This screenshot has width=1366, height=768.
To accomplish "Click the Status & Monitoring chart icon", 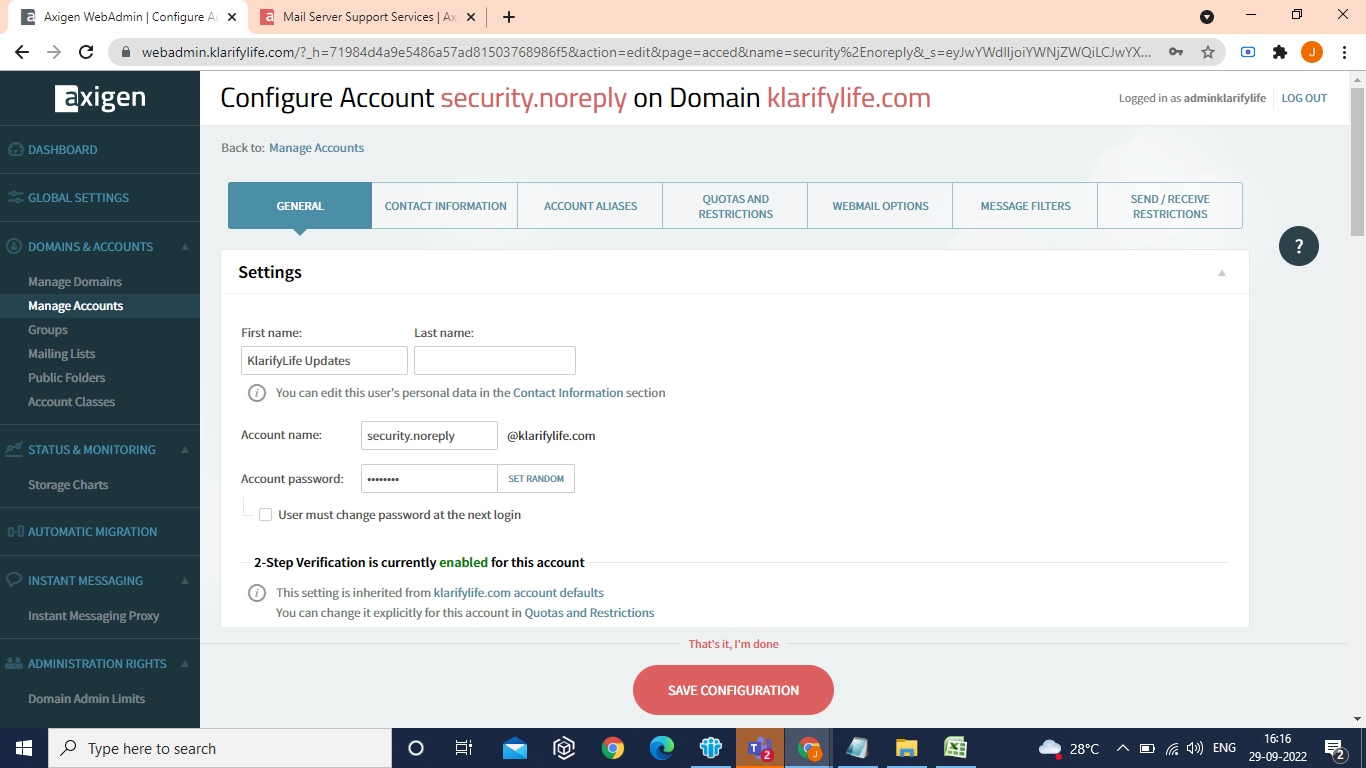I will point(15,450).
